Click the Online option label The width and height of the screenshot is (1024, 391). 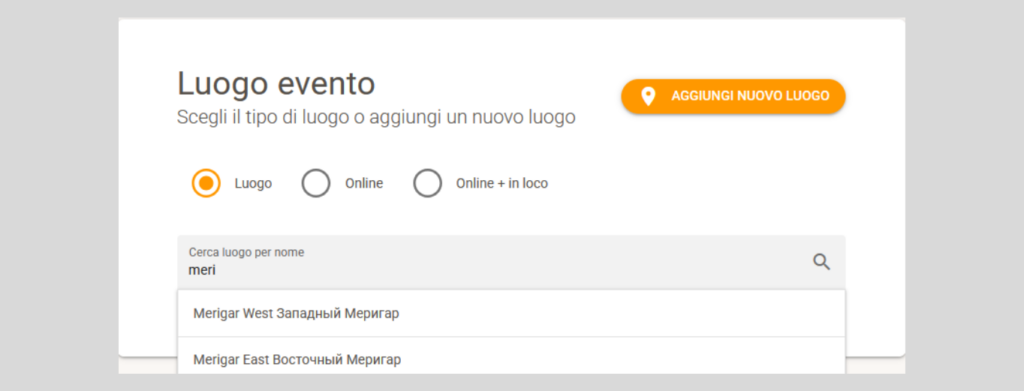pyautogui.click(x=364, y=183)
